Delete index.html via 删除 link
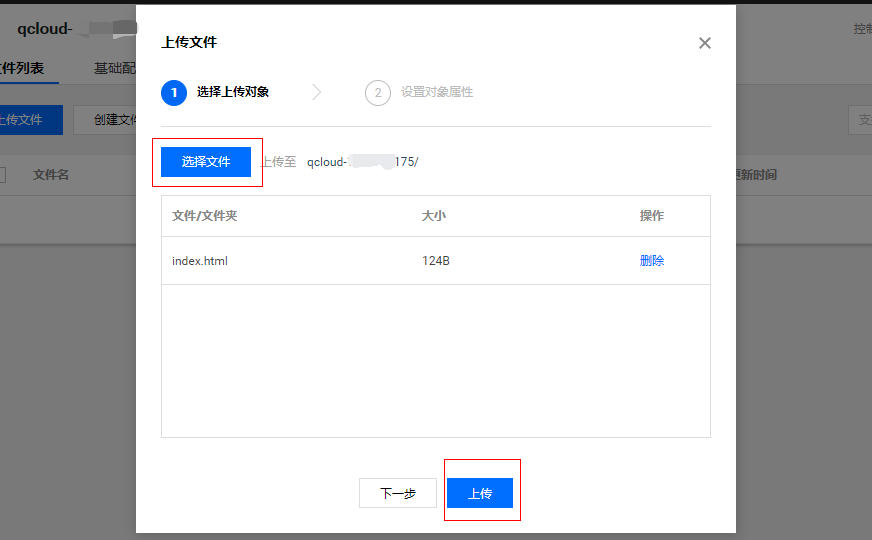This screenshot has width=872, height=540. [652, 261]
